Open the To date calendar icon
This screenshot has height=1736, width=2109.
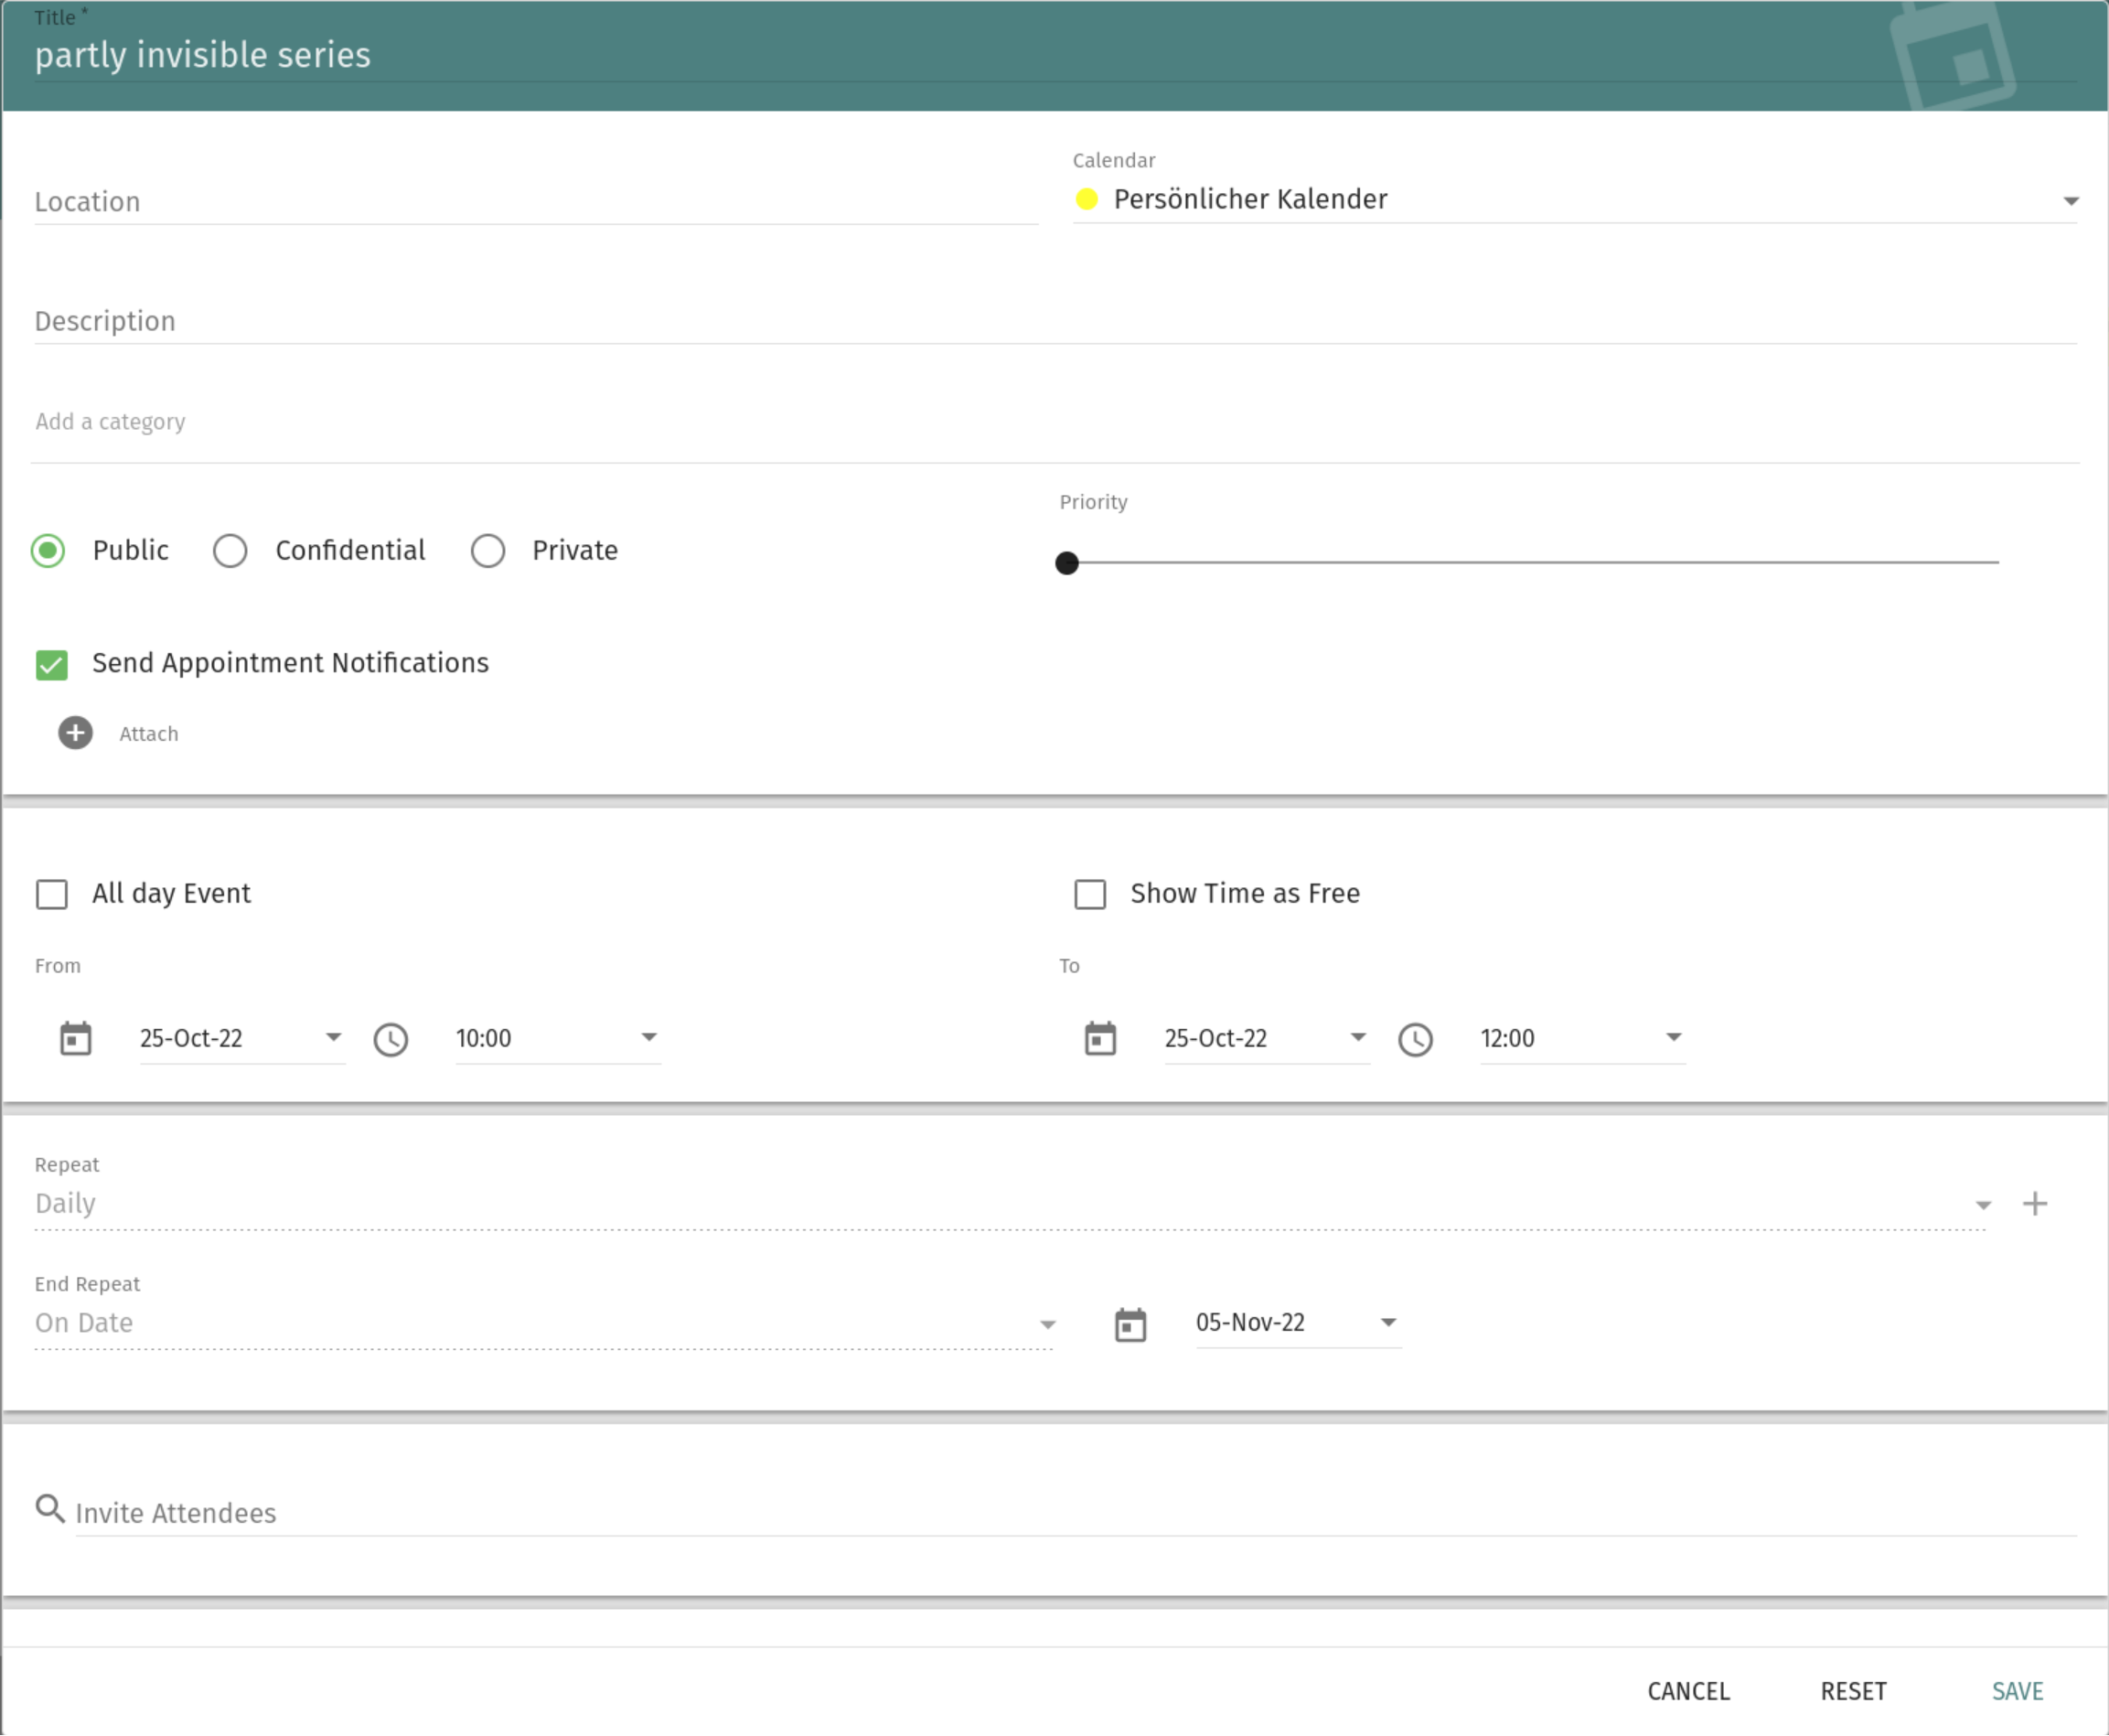[1100, 1038]
